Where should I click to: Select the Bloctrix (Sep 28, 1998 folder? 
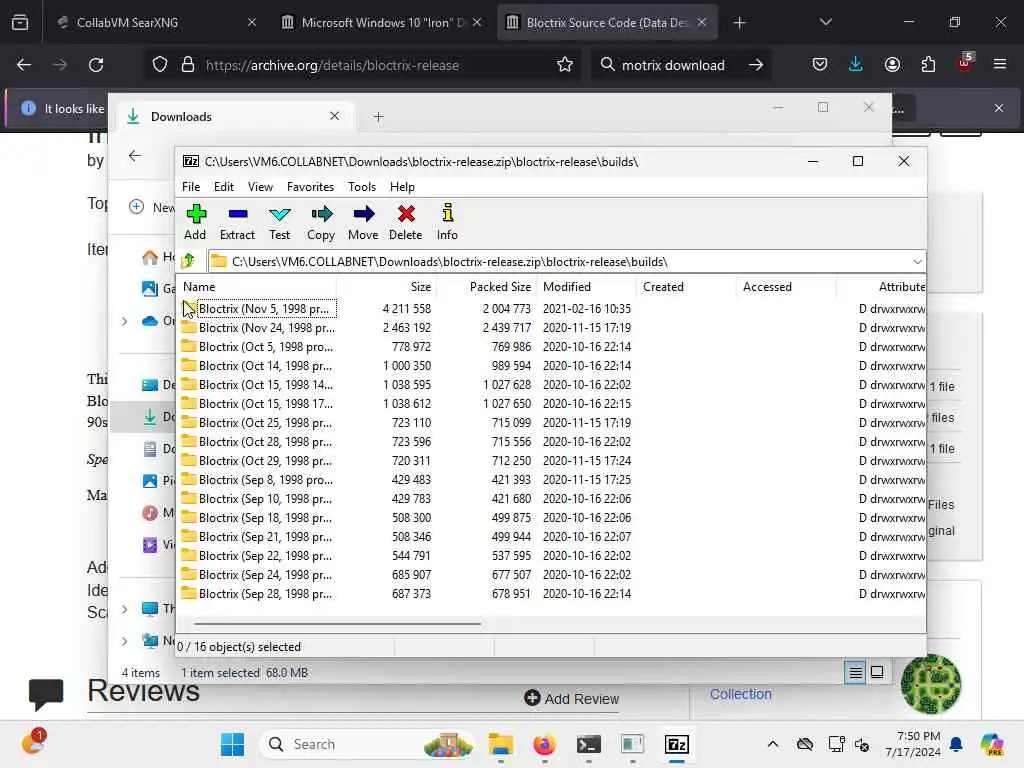265,594
